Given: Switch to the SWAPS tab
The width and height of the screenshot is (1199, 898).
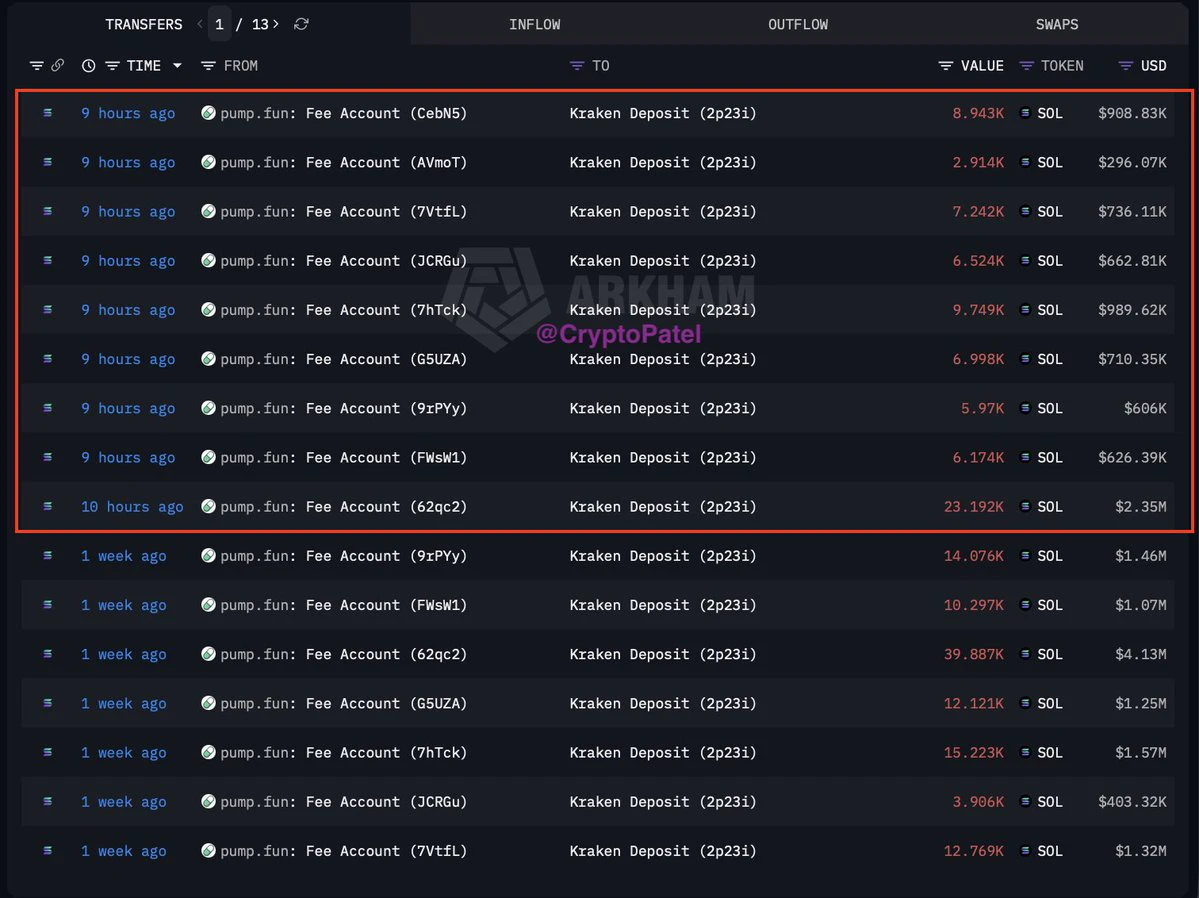Looking at the screenshot, I should [x=1057, y=24].
